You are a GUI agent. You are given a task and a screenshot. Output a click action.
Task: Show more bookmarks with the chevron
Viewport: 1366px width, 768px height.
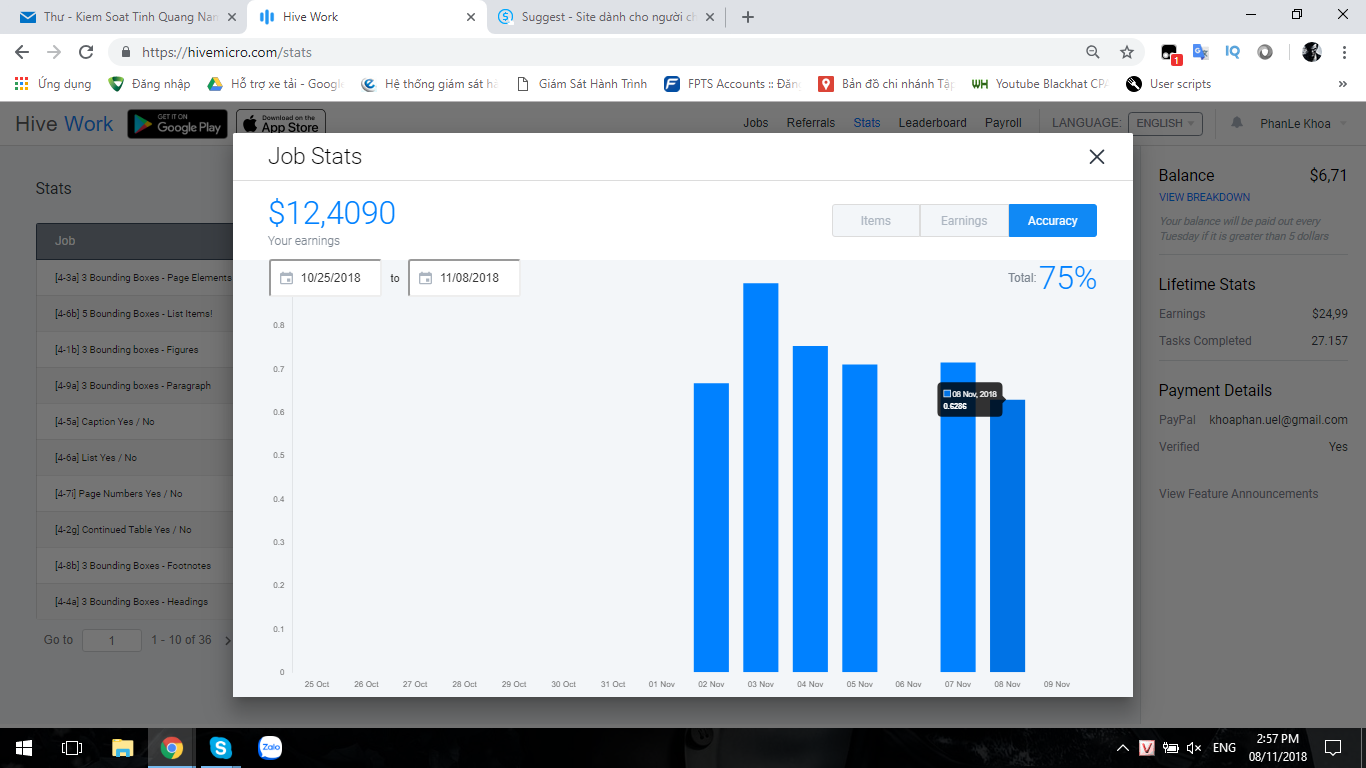1343,84
